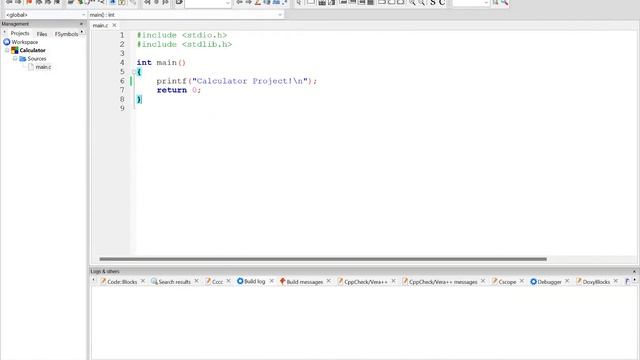This screenshot has height=360, width=640.
Task: Click the bold S toolbar icon
Action: click(433, 3)
